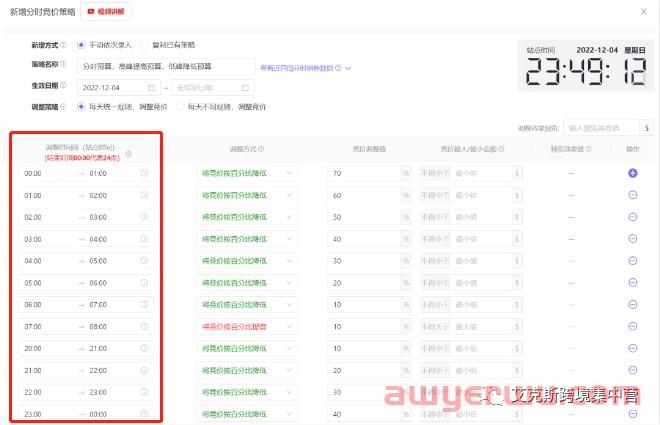Open adjustment method dropdown for 04:00 row
This screenshot has width=660, height=425.
[247, 261]
